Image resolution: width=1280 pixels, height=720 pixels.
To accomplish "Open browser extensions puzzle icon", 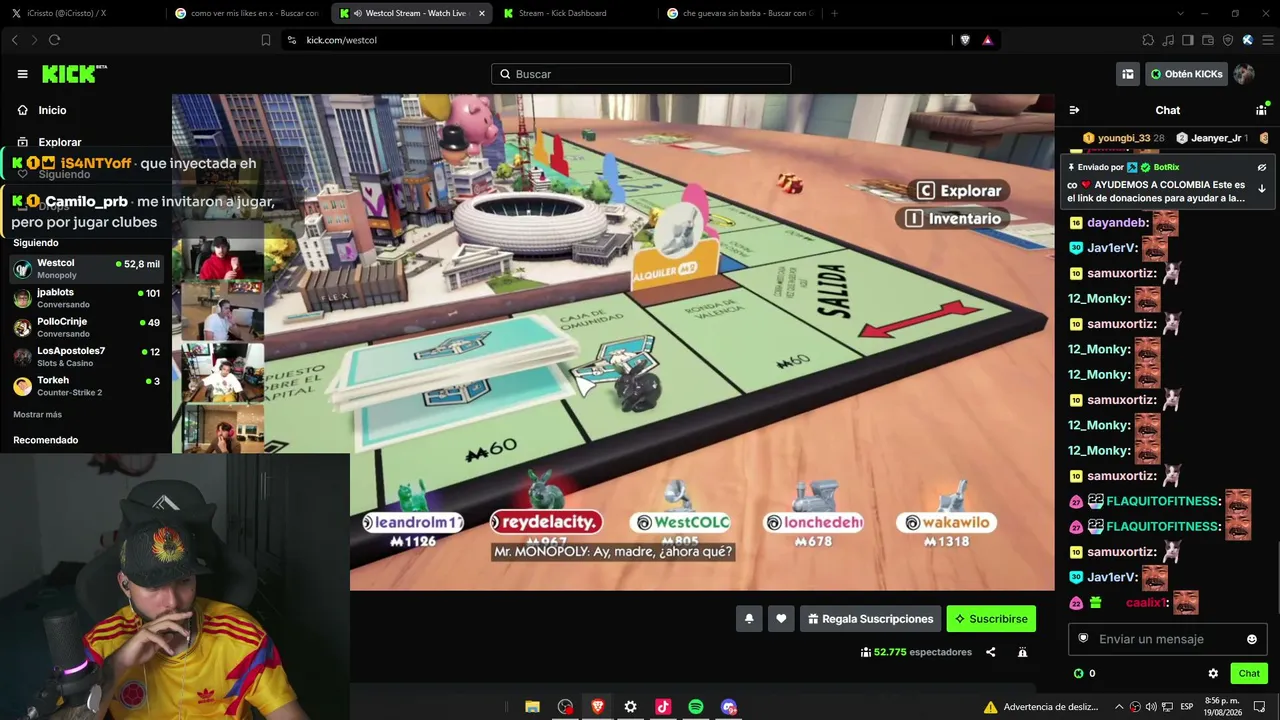I will [1148, 40].
